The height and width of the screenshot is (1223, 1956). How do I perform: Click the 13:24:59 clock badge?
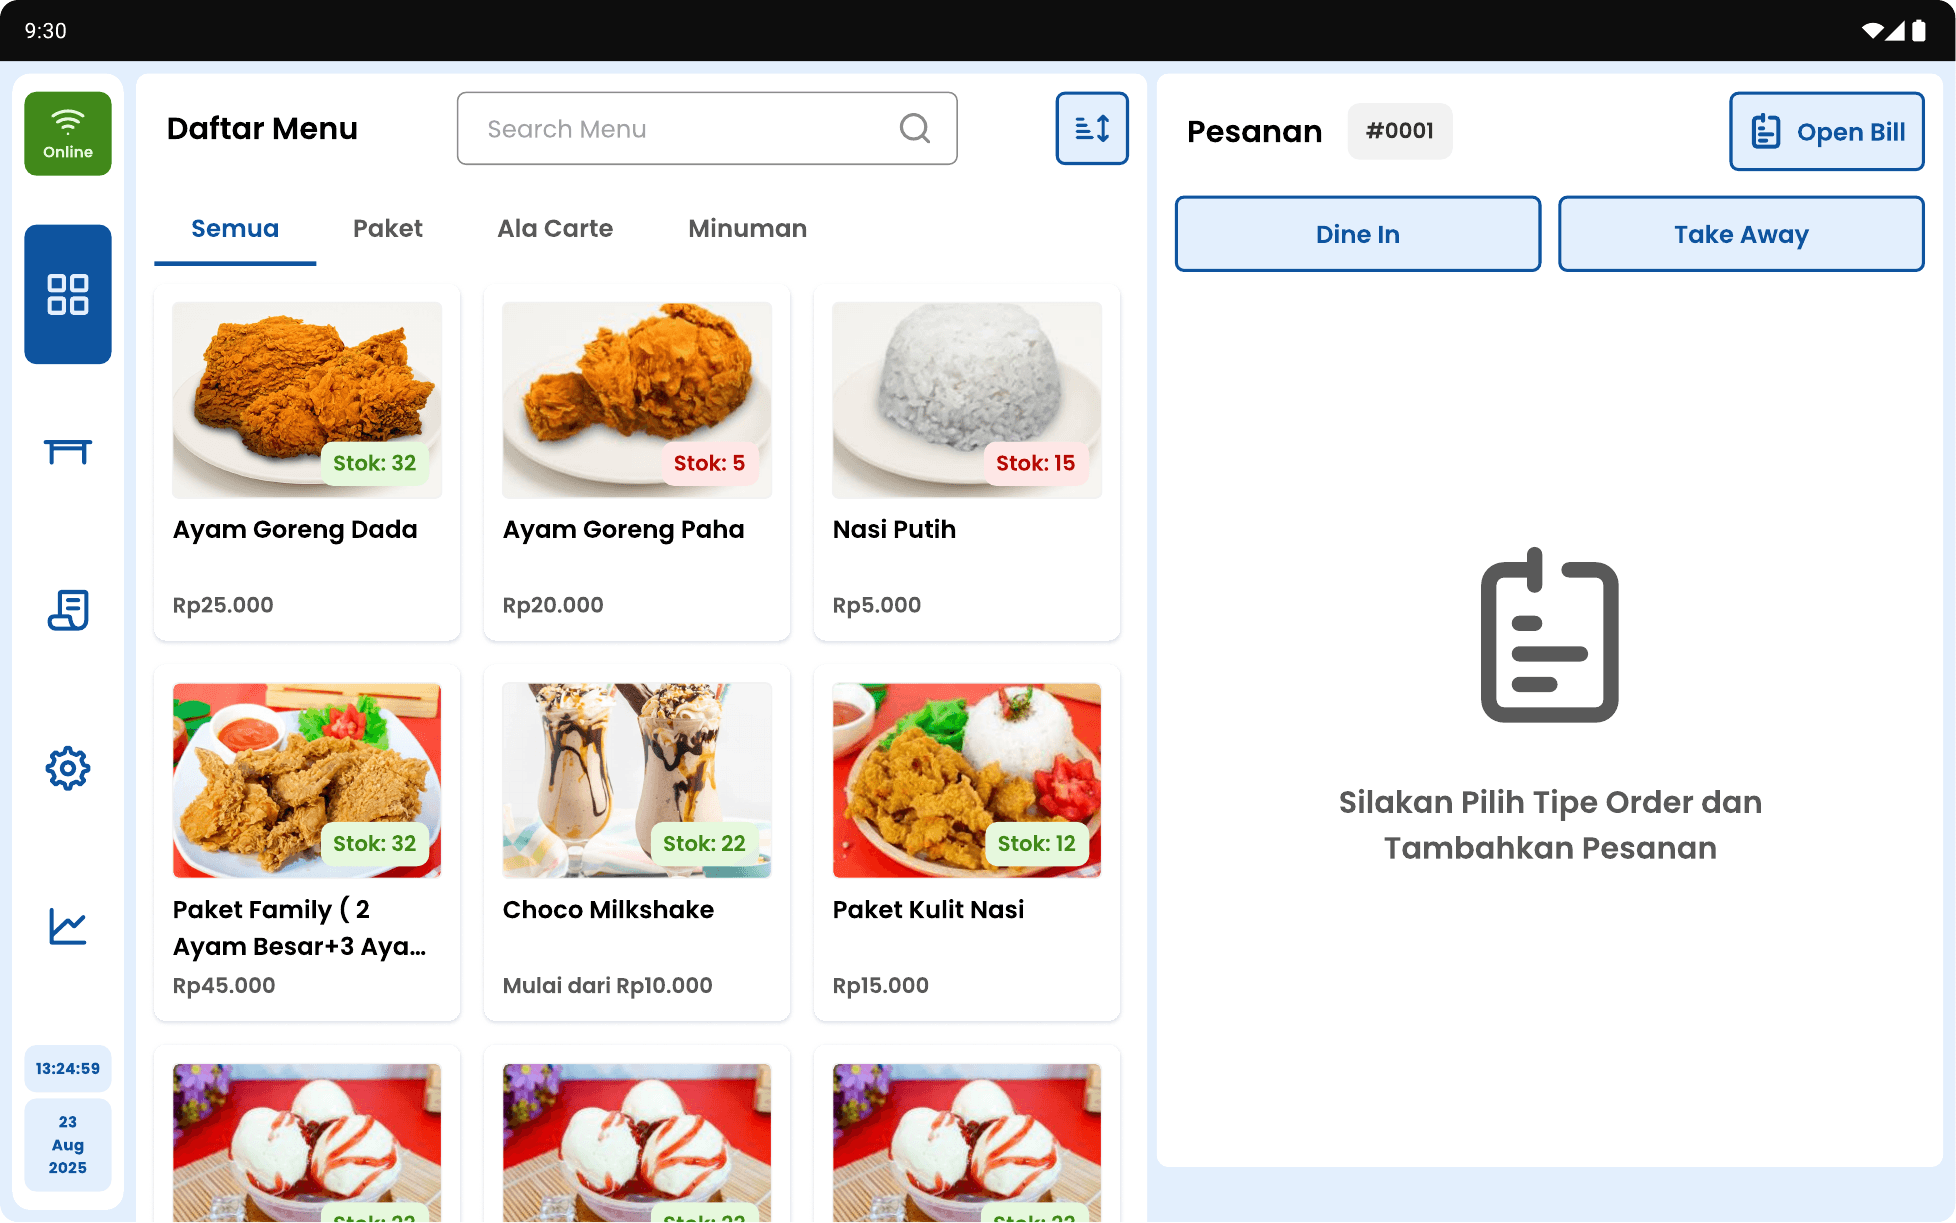coord(68,1068)
